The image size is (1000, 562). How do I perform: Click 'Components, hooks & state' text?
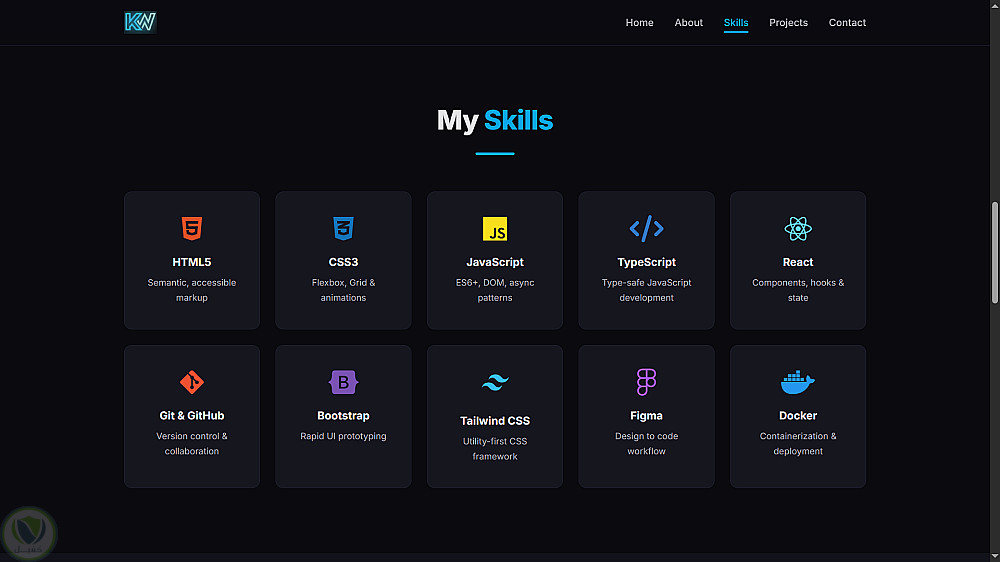[x=798, y=290]
